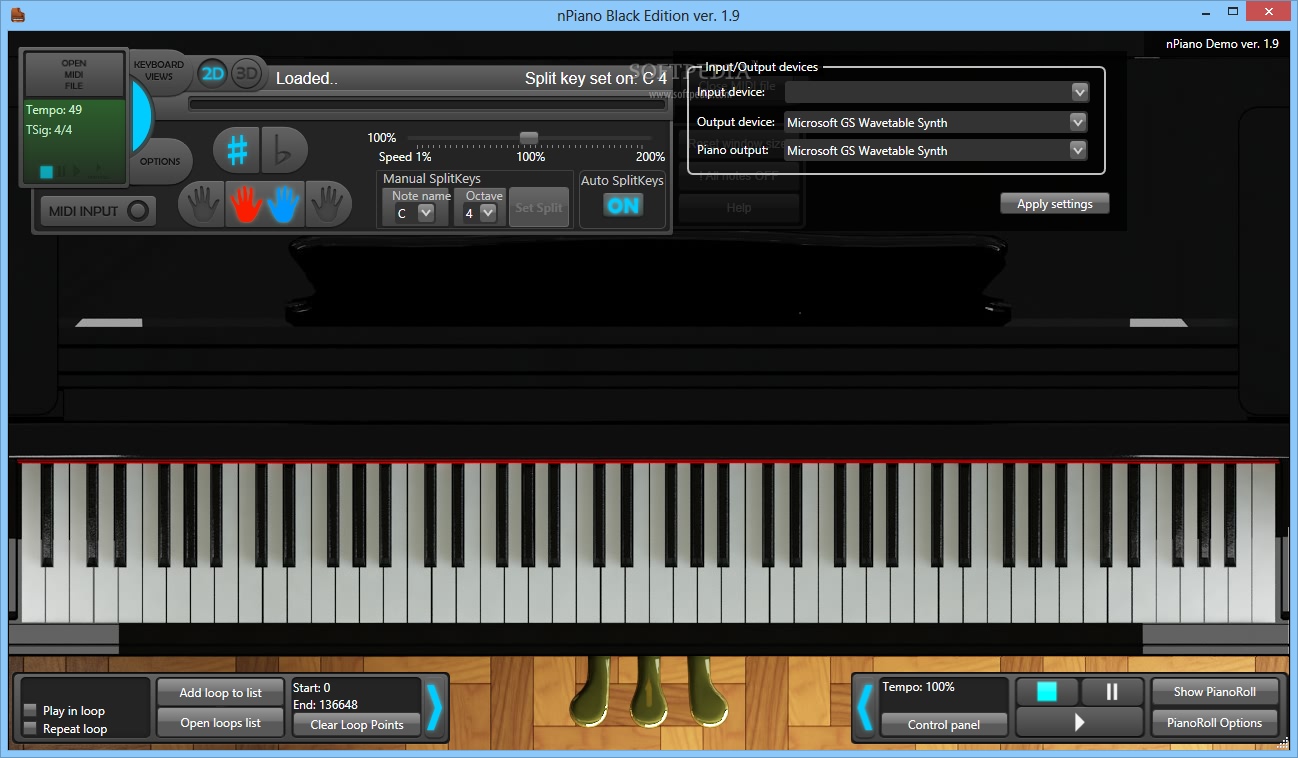1298x758 pixels.
Task: Click Show PianoRoll
Action: pyautogui.click(x=1214, y=691)
